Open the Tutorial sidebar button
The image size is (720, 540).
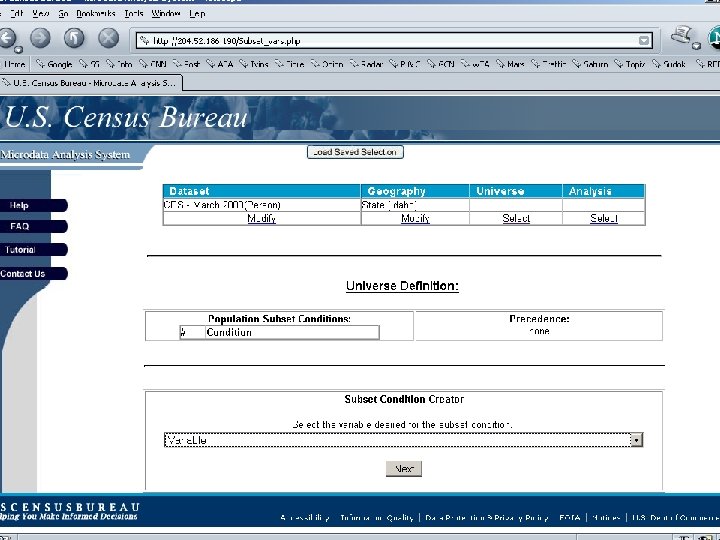pyautogui.click(x=34, y=250)
